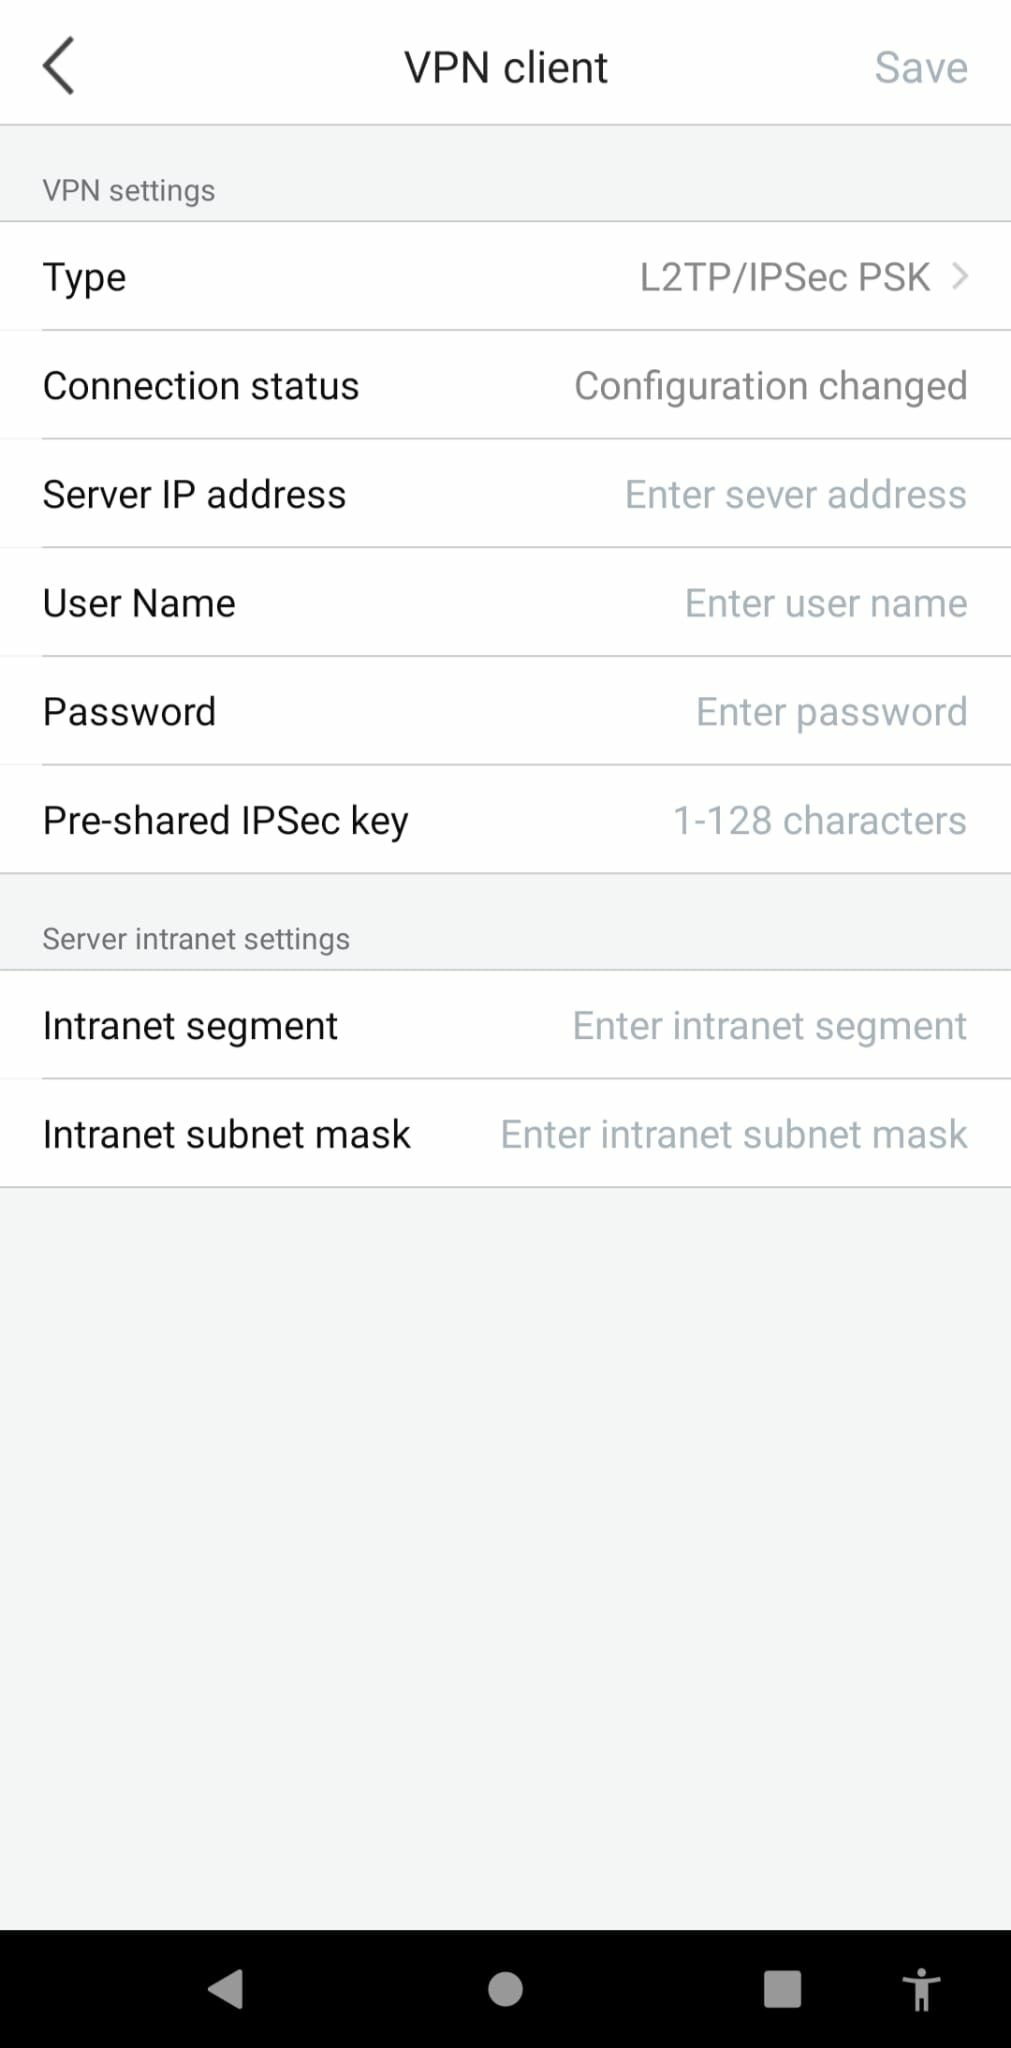
Task: Save the VPN client configuration
Action: click(920, 66)
